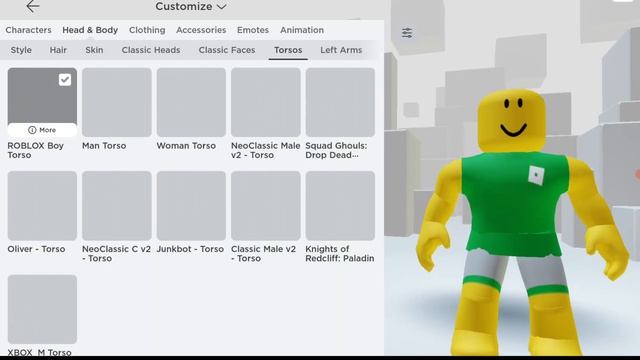The image size is (640, 360).
Task: Choose the Man Torso thumbnail
Action: tap(117, 102)
